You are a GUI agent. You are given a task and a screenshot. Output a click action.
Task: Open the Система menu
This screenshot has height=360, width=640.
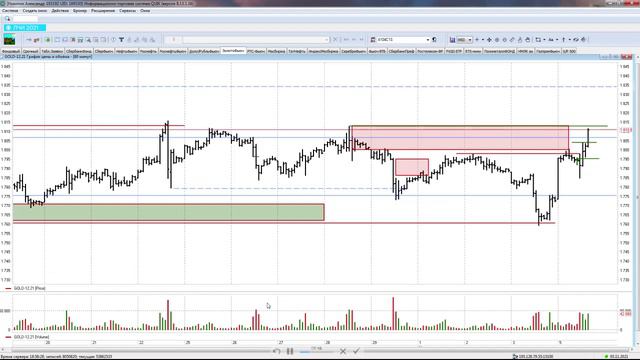pyautogui.click(x=10, y=11)
